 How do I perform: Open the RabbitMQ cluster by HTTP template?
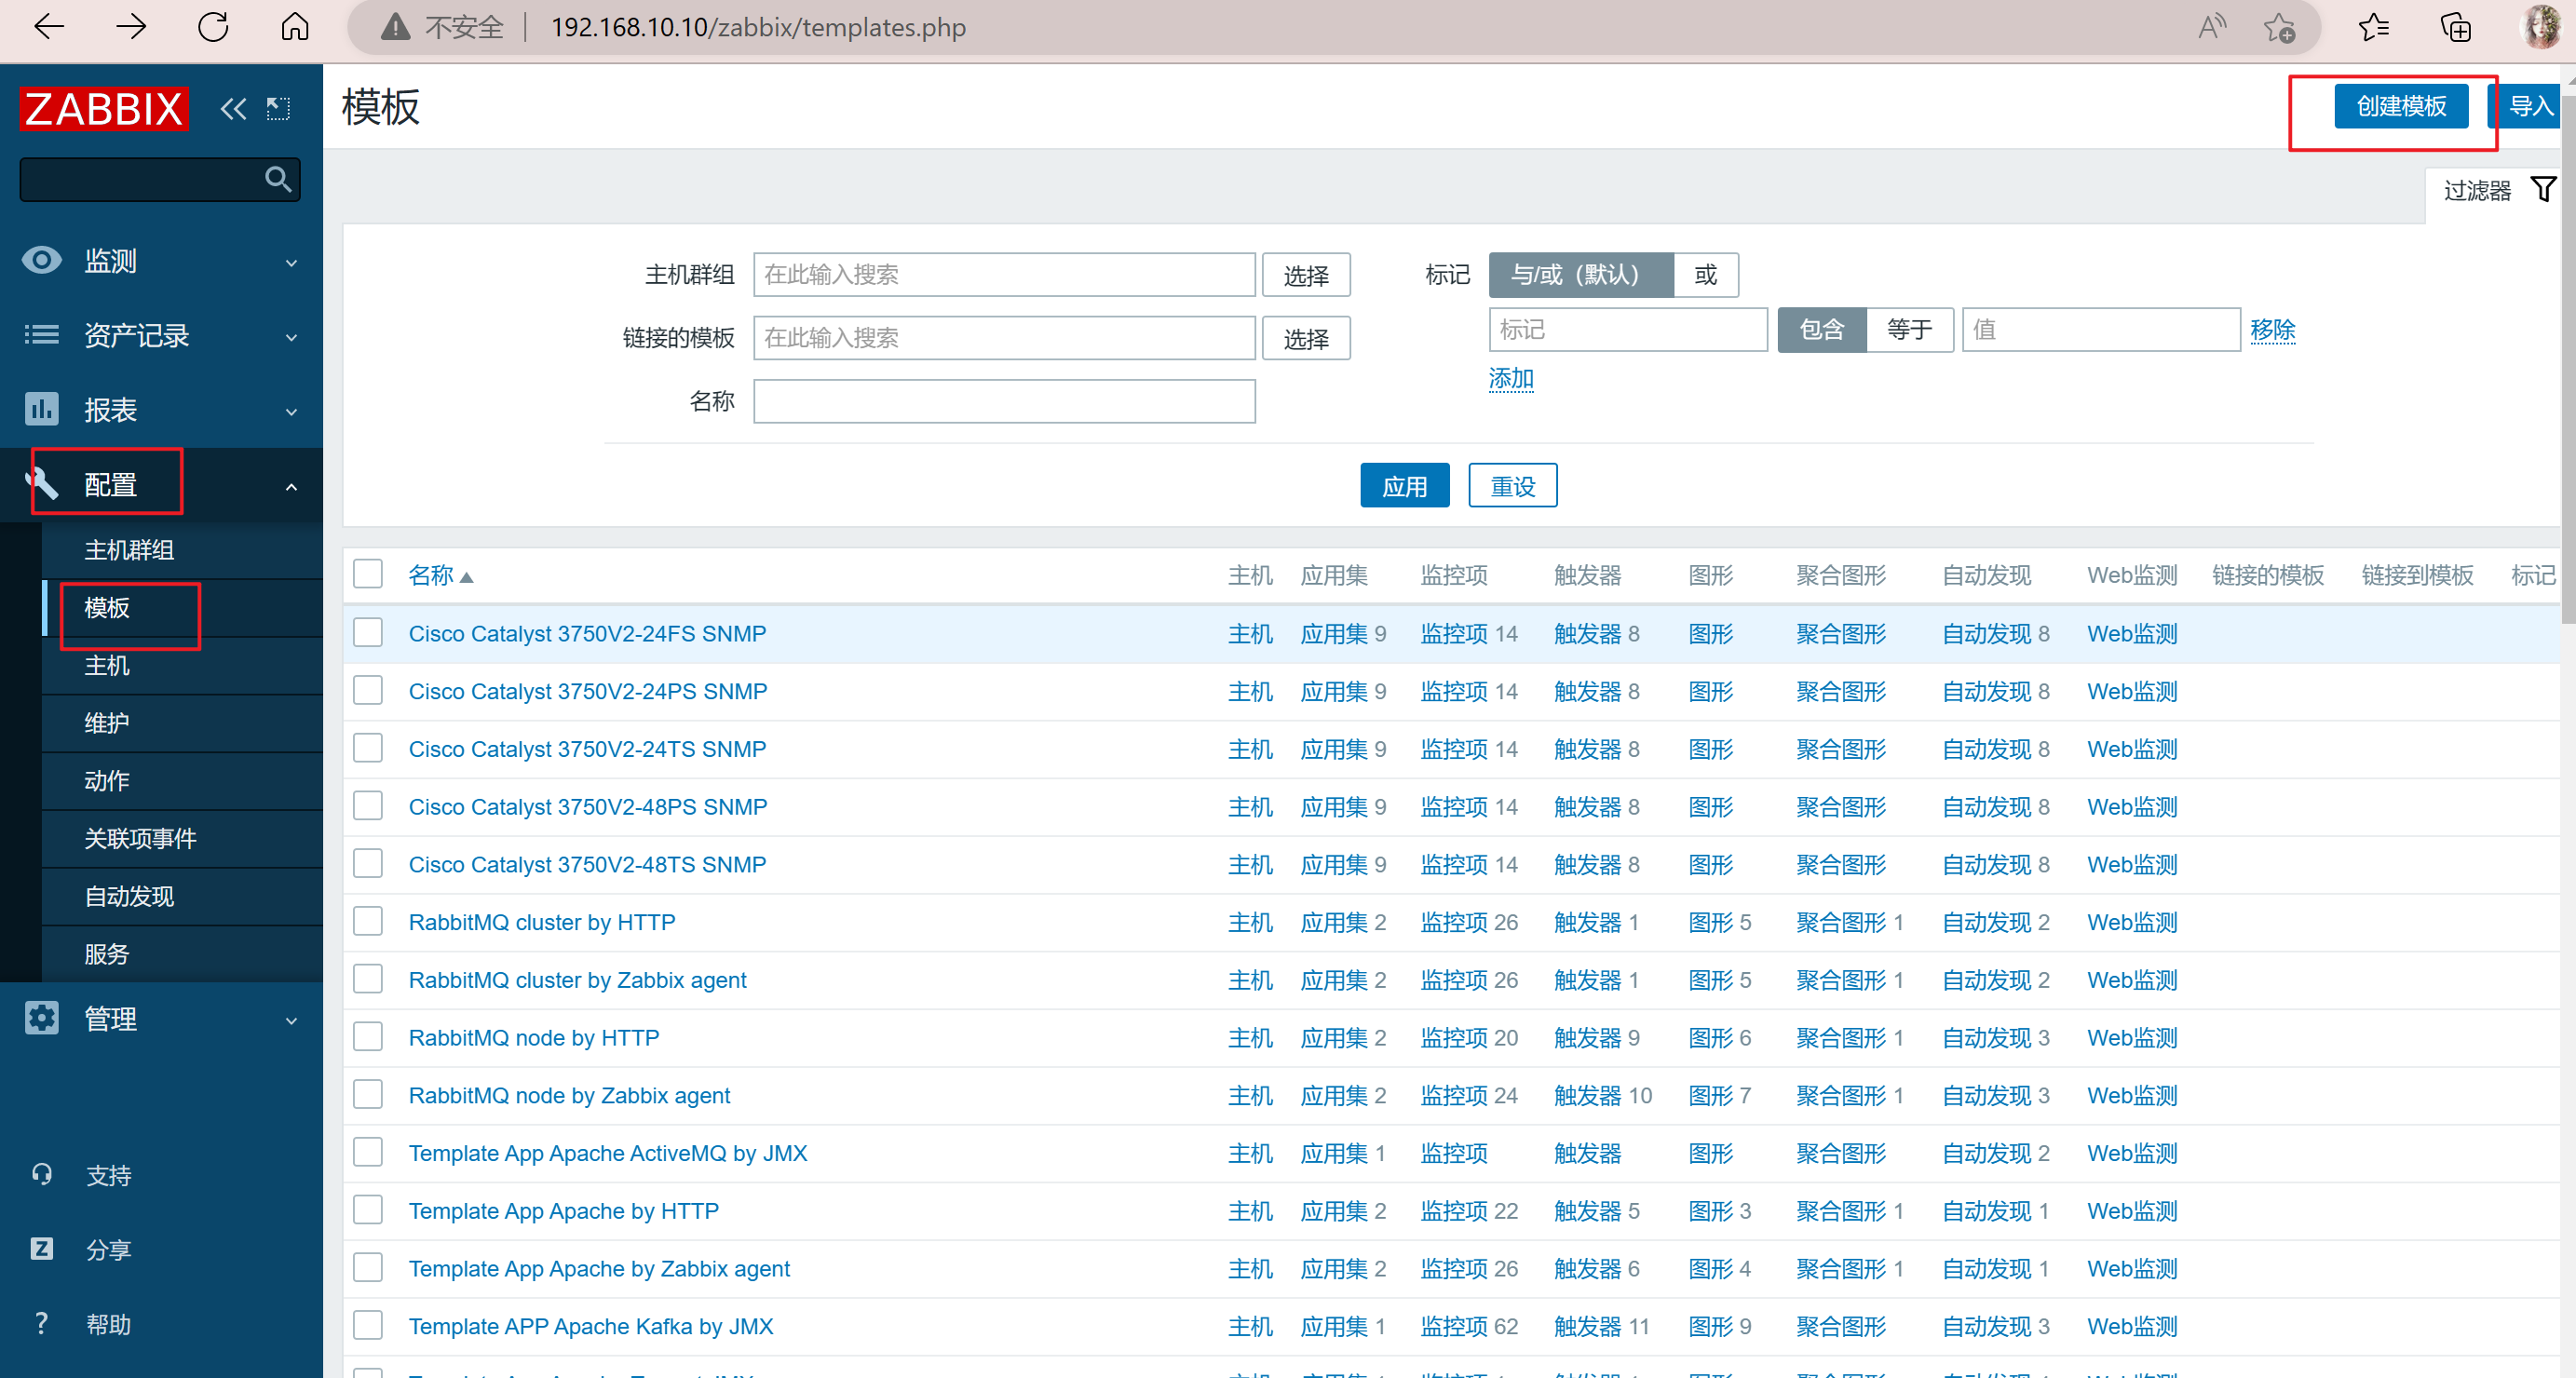click(x=542, y=922)
